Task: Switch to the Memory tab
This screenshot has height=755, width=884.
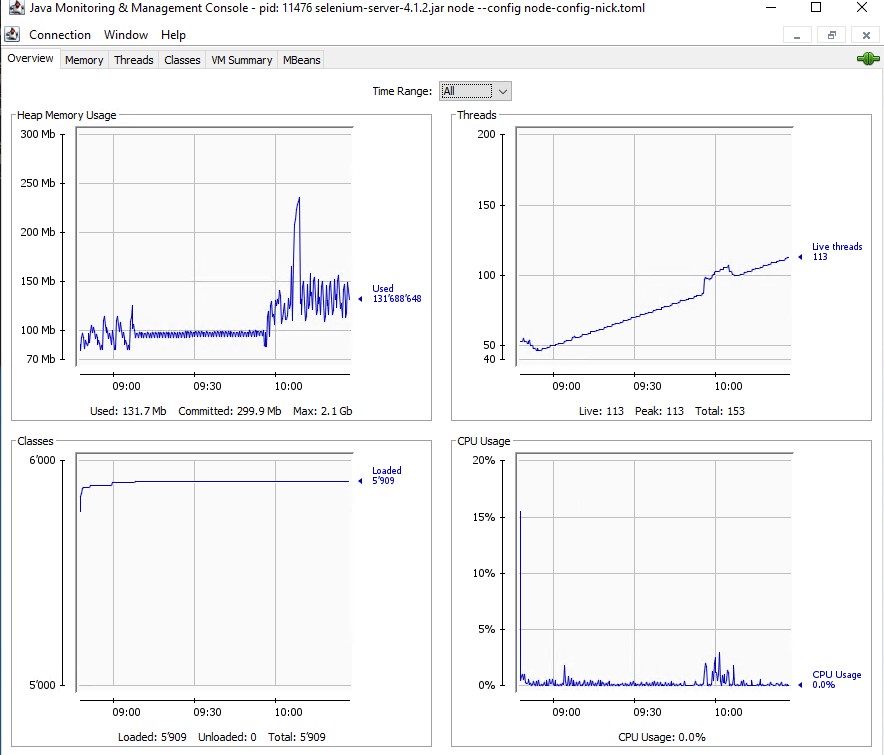Action: [83, 59]
